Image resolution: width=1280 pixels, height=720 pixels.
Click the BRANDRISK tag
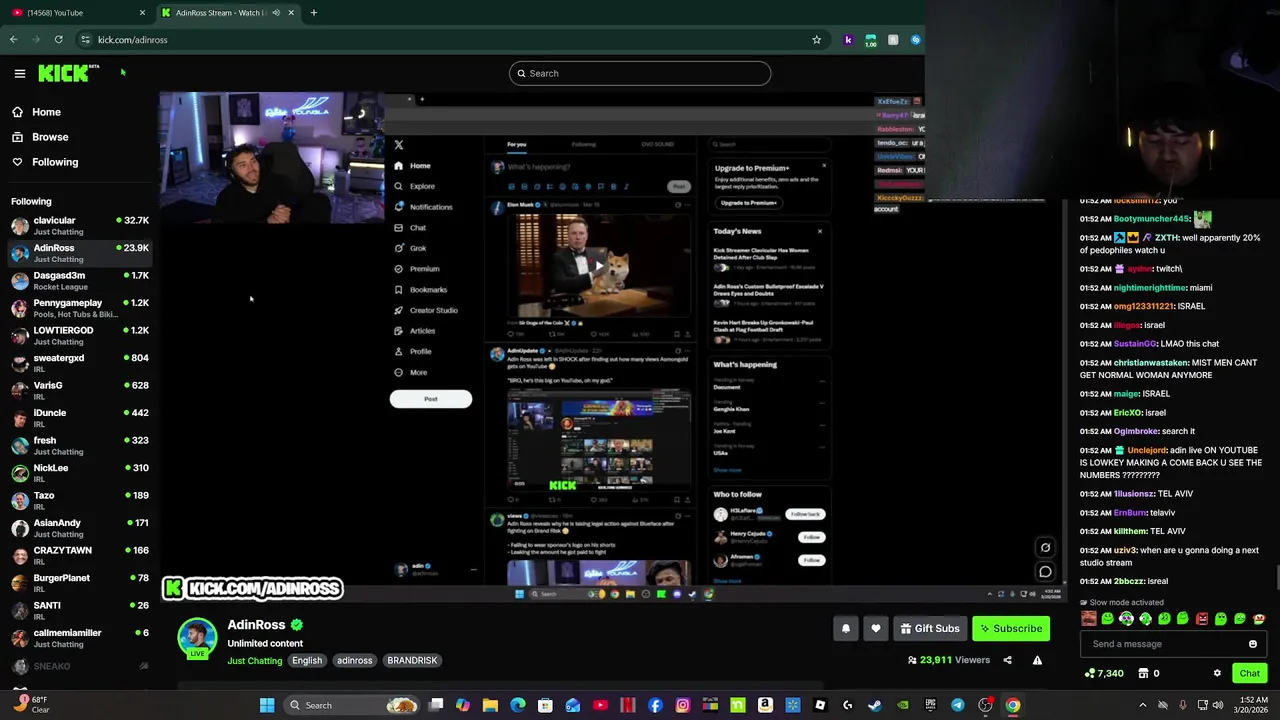pyautogui.click(x=412, y=661)
